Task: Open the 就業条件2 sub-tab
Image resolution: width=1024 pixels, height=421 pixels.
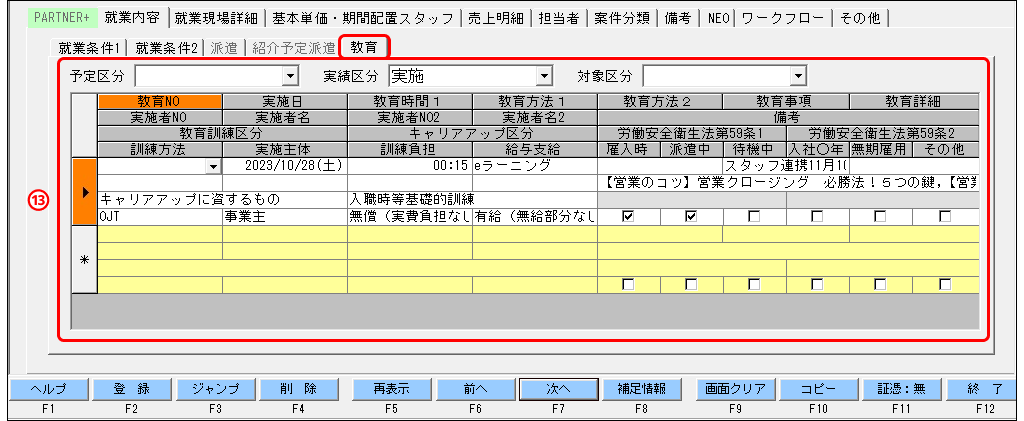Action: pos(166,48)
